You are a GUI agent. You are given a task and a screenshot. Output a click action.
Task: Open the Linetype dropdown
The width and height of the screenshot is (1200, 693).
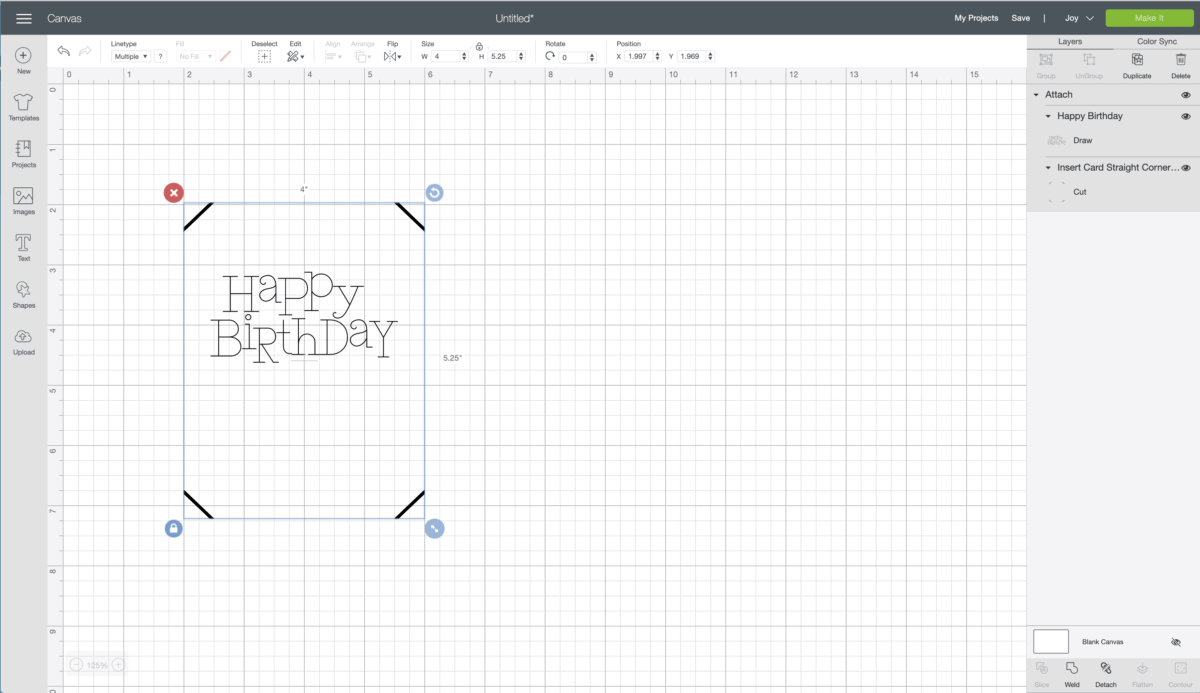tap(130, 56)
